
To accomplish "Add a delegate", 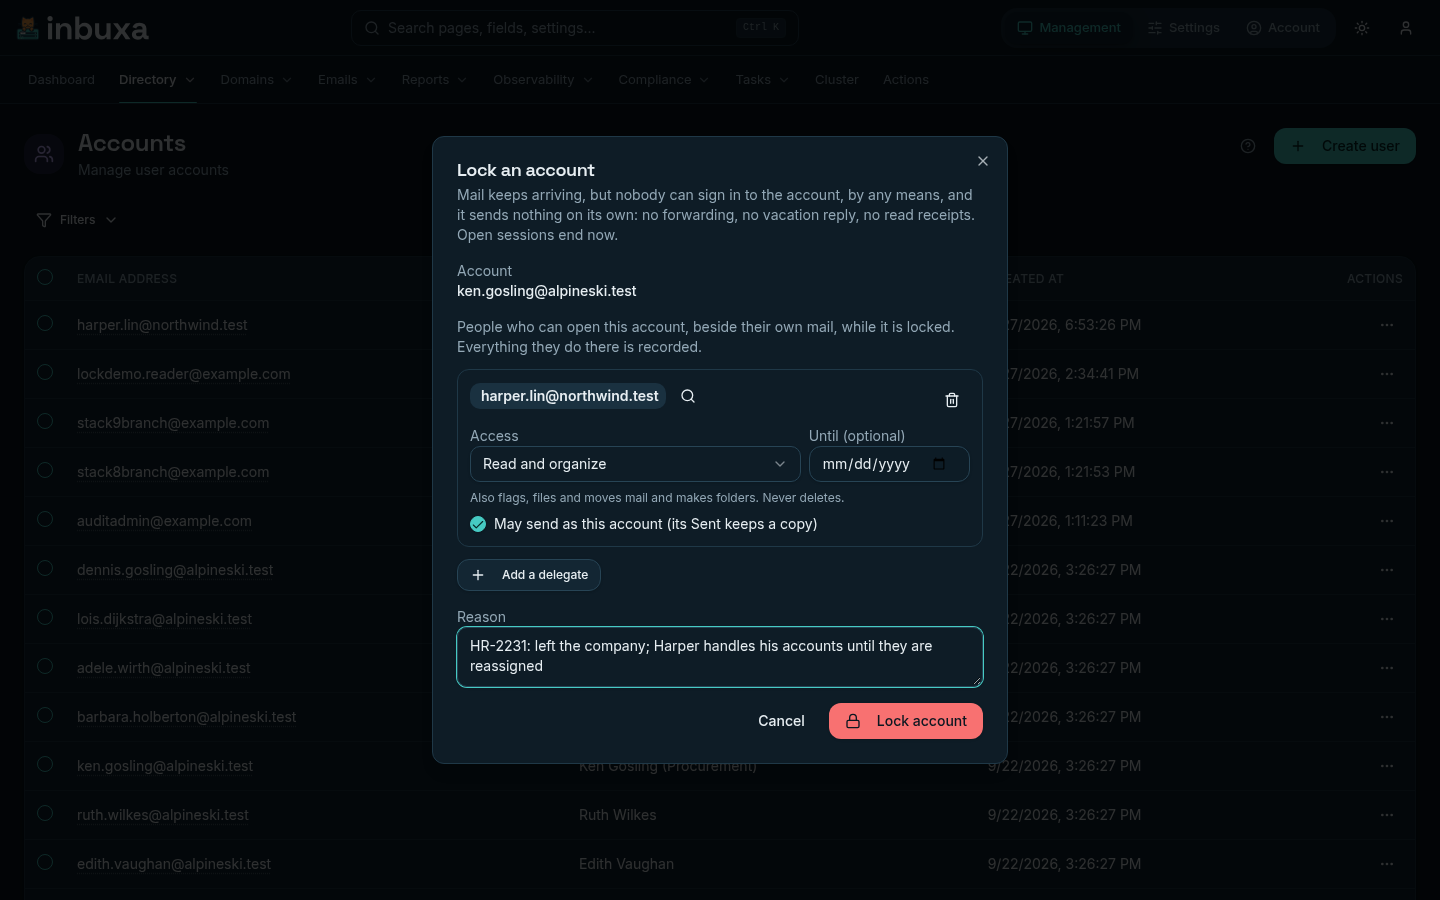I will pyautogui.click(x=529, y=575).
